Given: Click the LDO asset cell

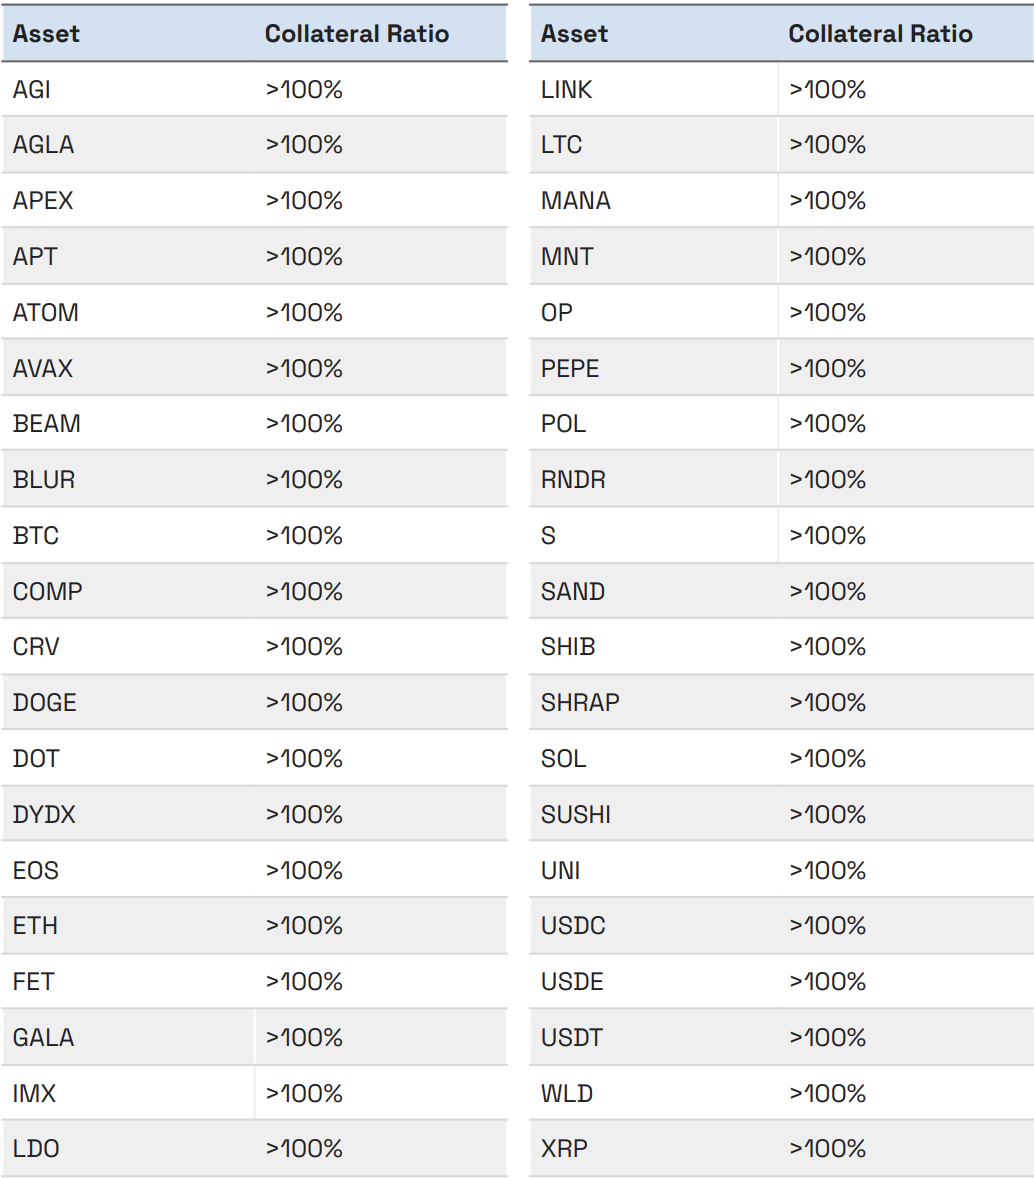Looking at the screenshot, I should tap(36, 1149).
